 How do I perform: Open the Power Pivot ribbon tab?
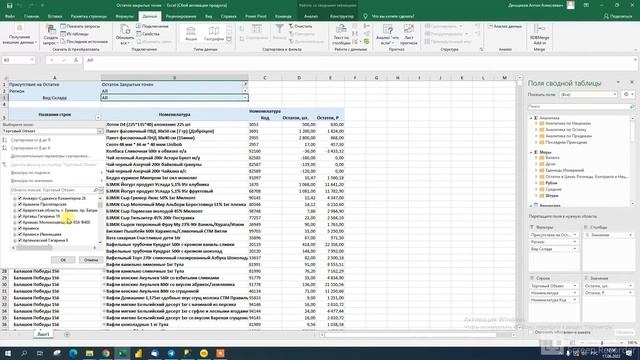click(x=256, y=16)
